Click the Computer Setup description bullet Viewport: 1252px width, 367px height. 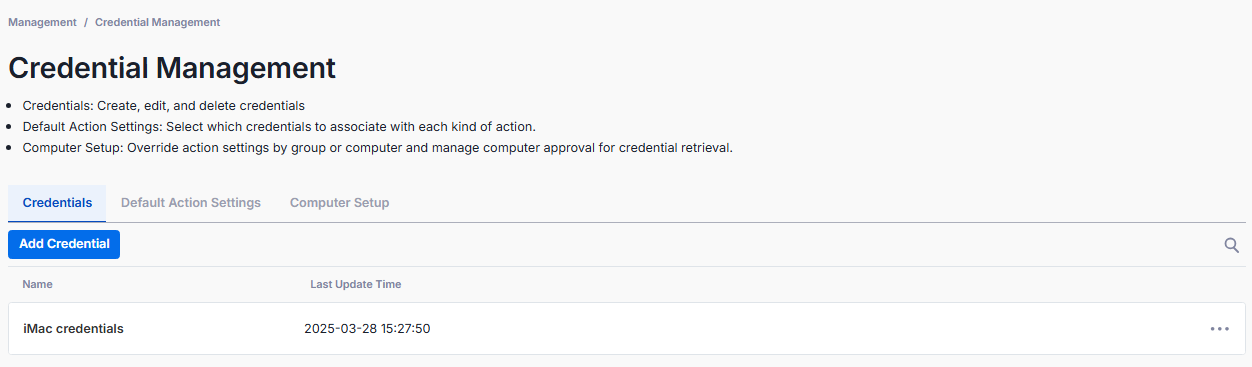pos(378,148)
